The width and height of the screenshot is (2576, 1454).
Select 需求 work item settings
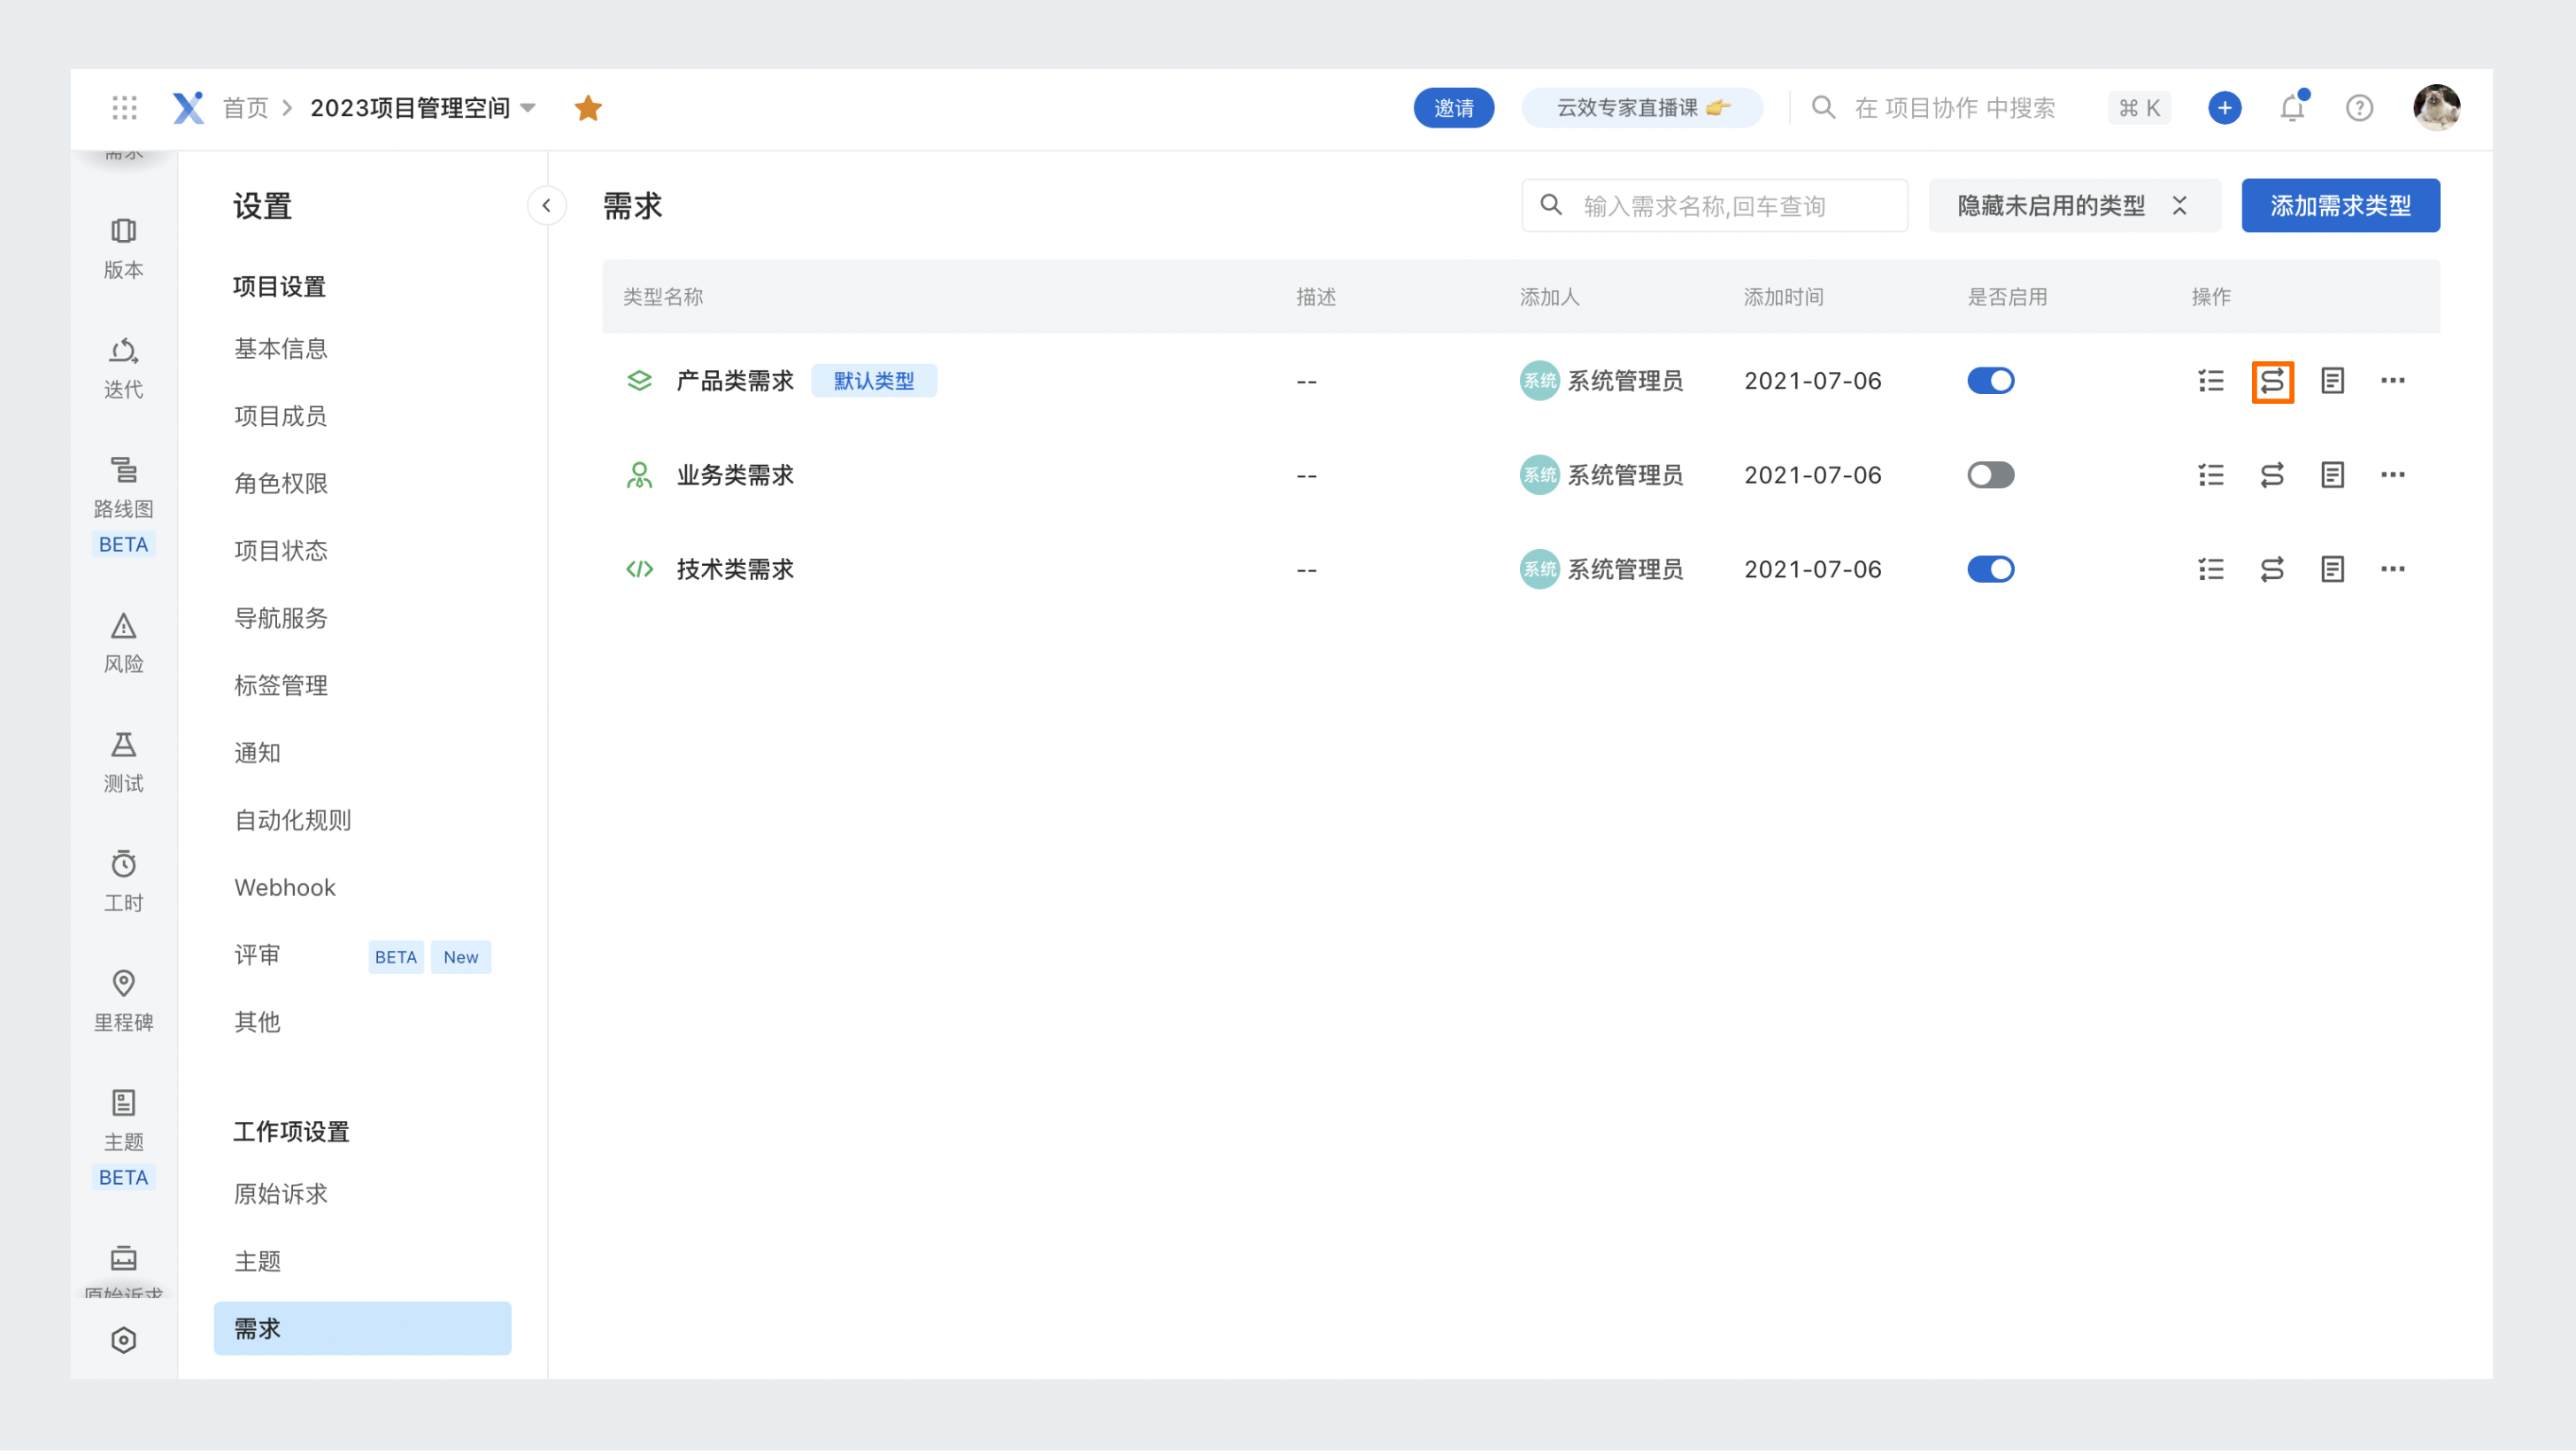[362, 1329]
